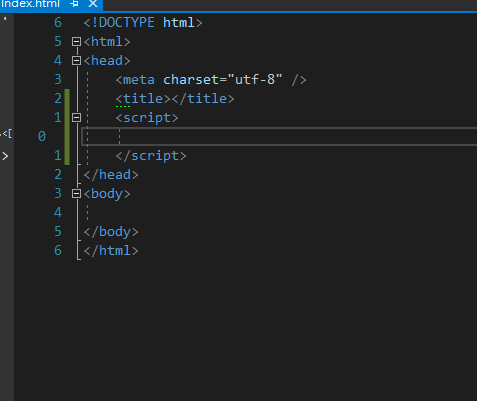
Task: Click the closing </script> tag
Action: tap(151, 156)
